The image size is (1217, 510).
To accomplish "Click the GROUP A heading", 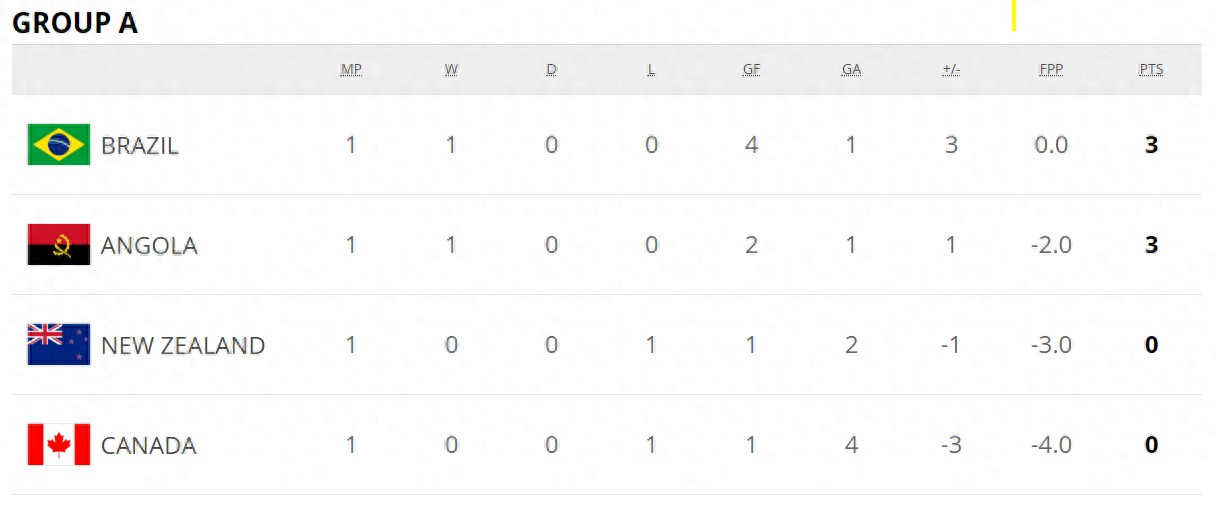I will click(x=75, y=23).
